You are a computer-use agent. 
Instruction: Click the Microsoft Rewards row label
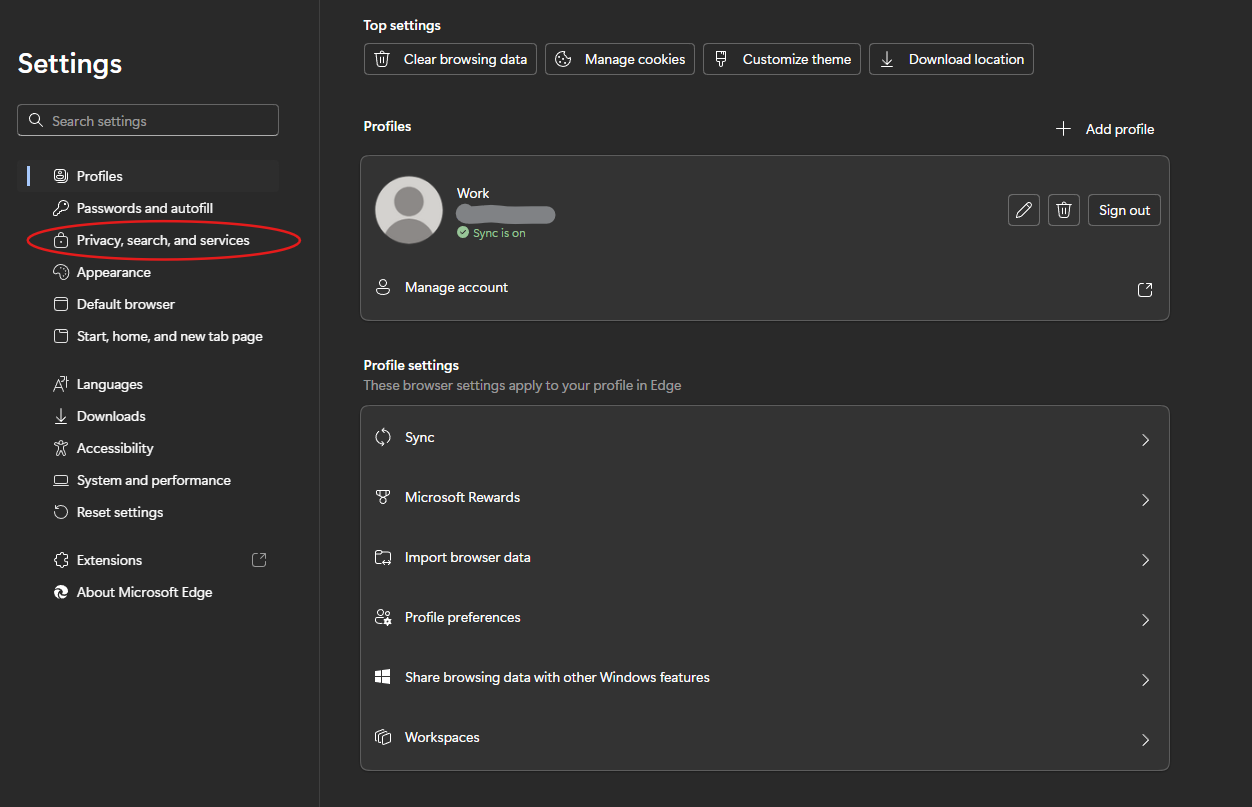[462, 497]
